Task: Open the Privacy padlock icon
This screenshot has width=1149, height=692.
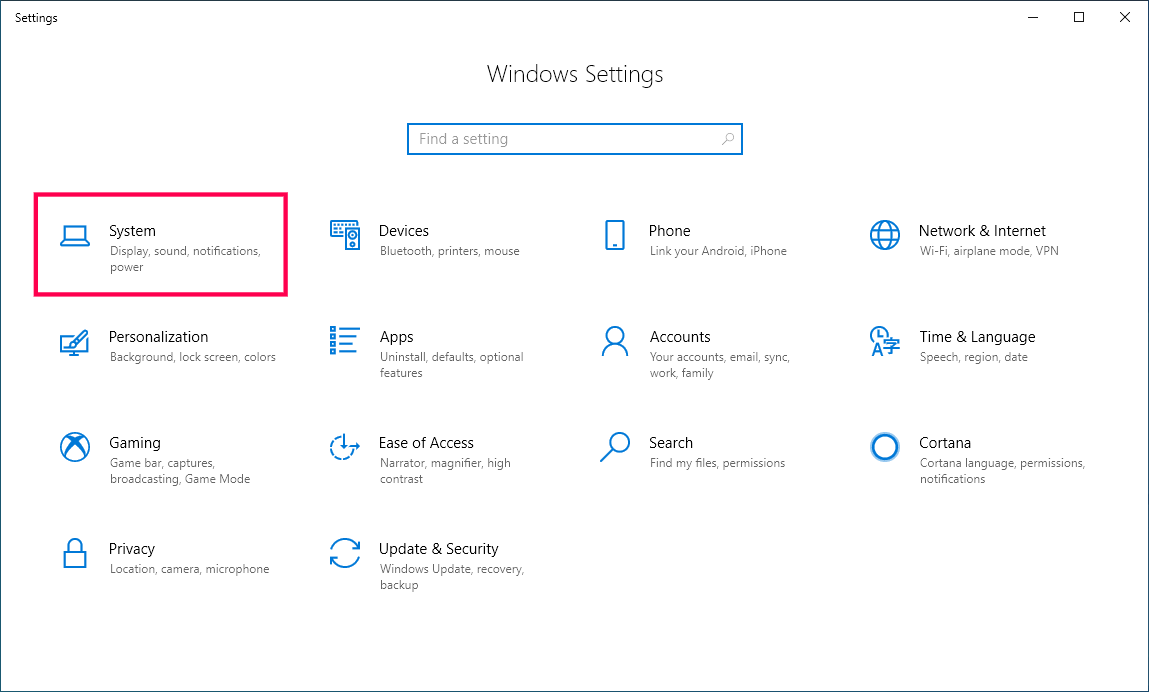Action: tap(75, 553)
